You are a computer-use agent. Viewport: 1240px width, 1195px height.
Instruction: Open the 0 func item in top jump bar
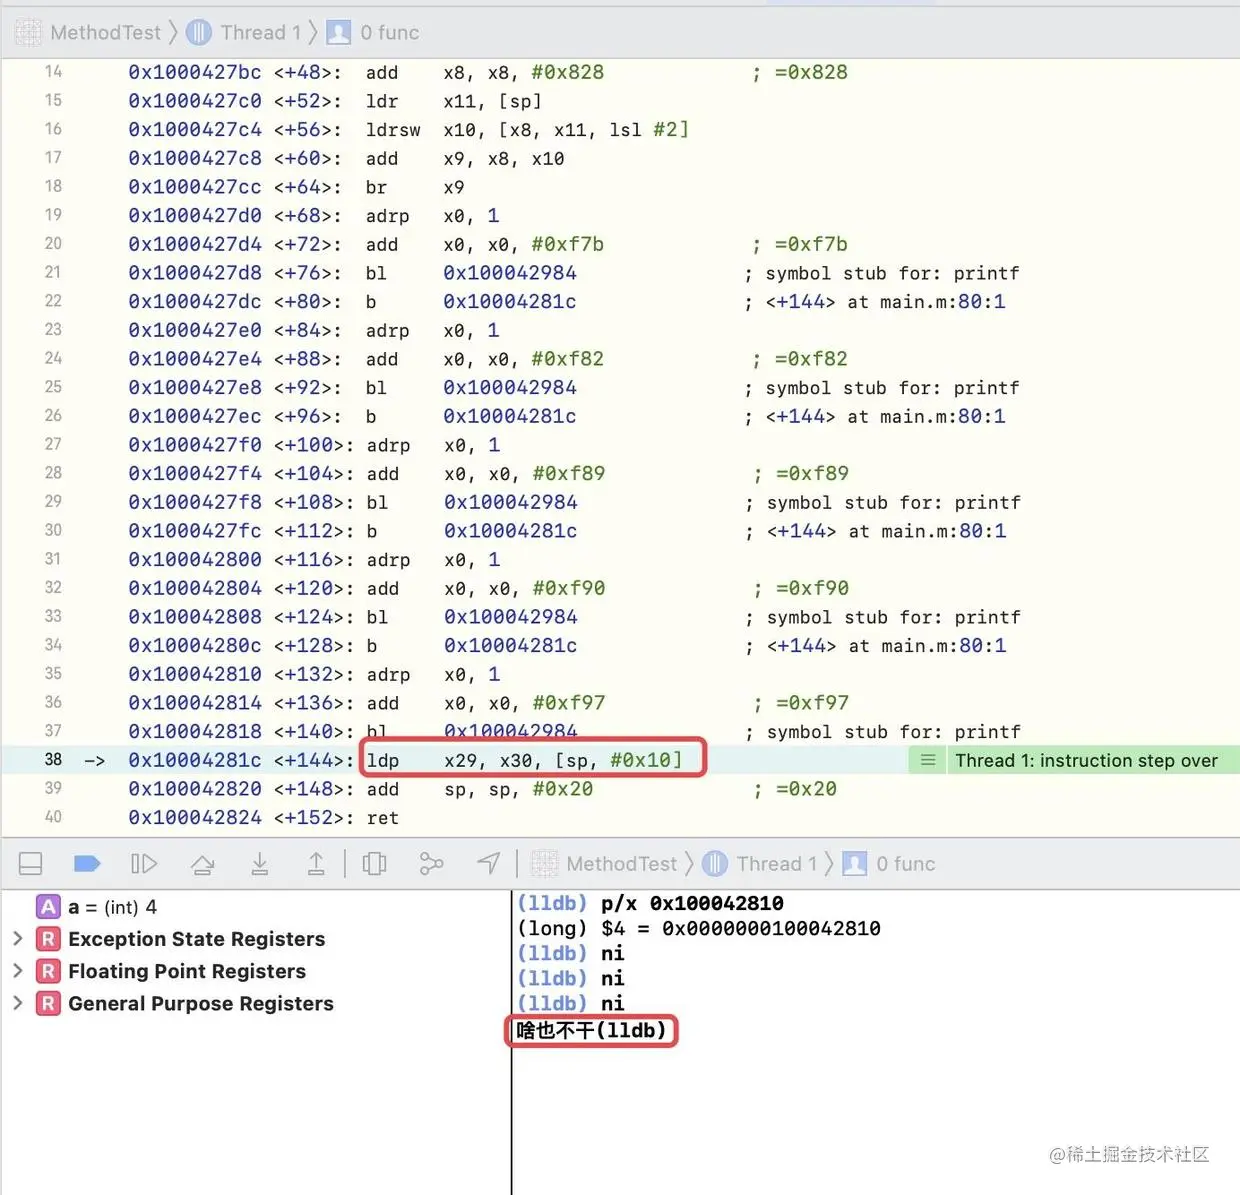click(389, 33)
